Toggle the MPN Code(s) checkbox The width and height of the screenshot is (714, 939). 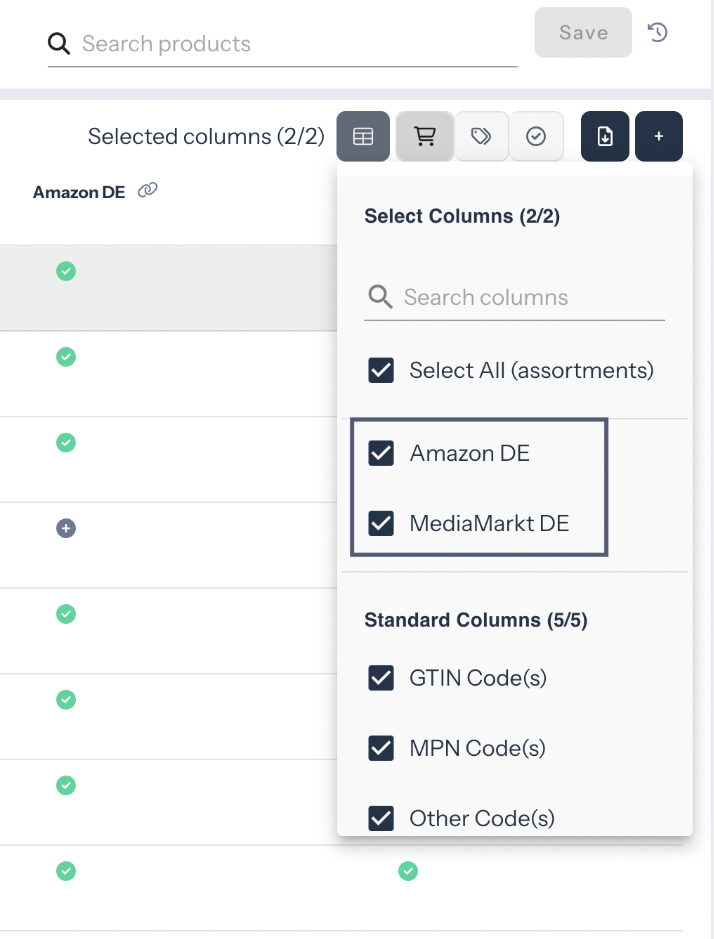[x=381, y=748]
